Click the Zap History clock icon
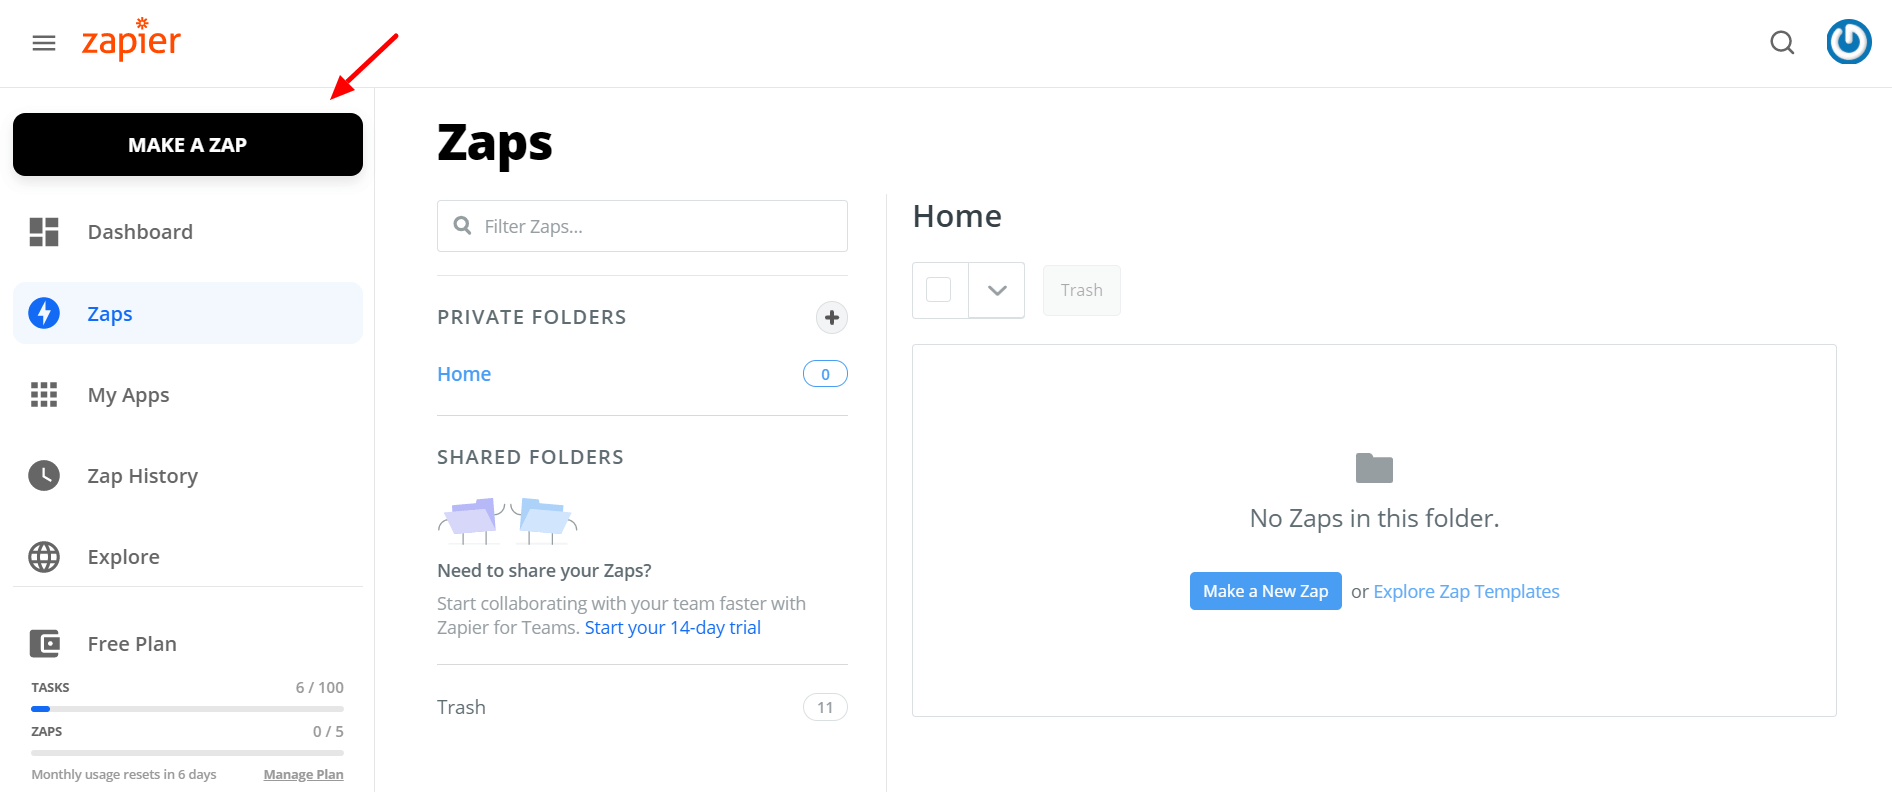This screenshot has height=792, width=1892. pos(44,476)
